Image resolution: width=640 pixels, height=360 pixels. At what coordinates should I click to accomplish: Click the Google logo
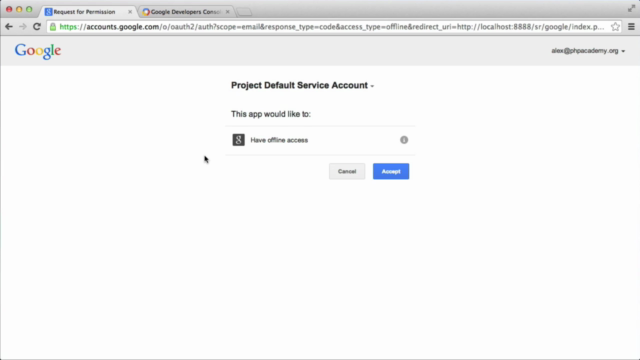pyautogui.click(x=38, y=51)
